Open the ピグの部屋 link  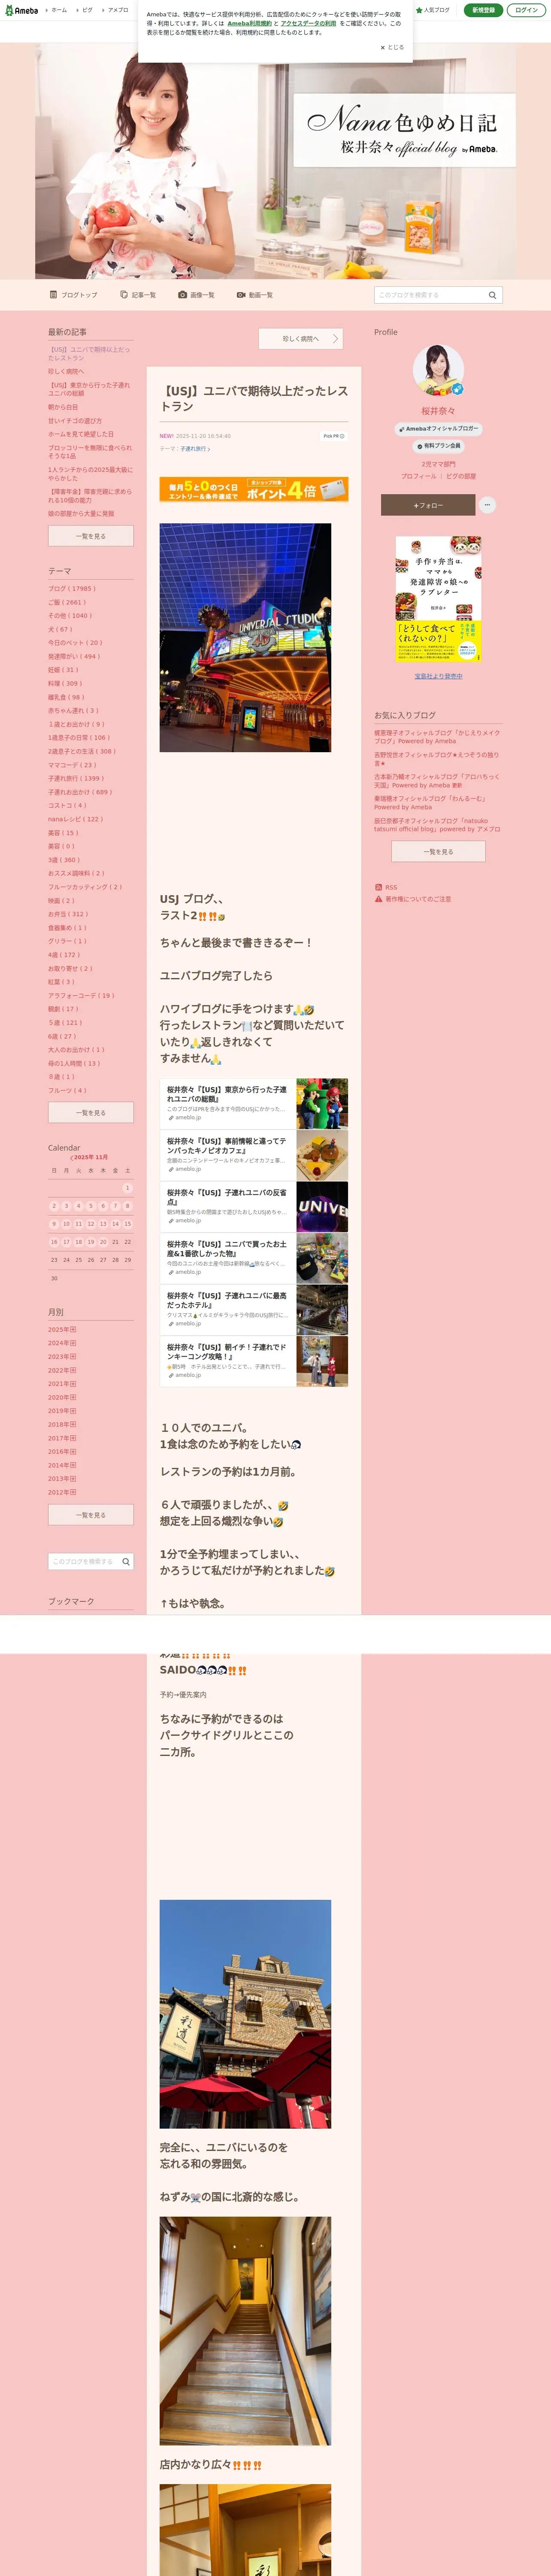tap(461, 476)
